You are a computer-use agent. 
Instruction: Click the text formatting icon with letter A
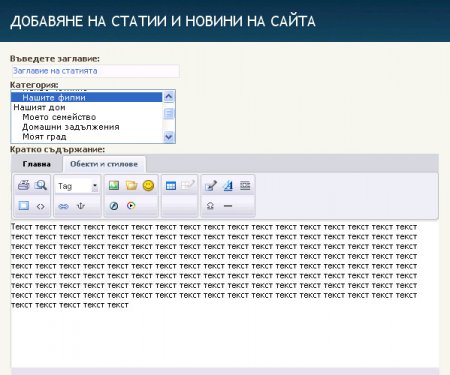228,185
